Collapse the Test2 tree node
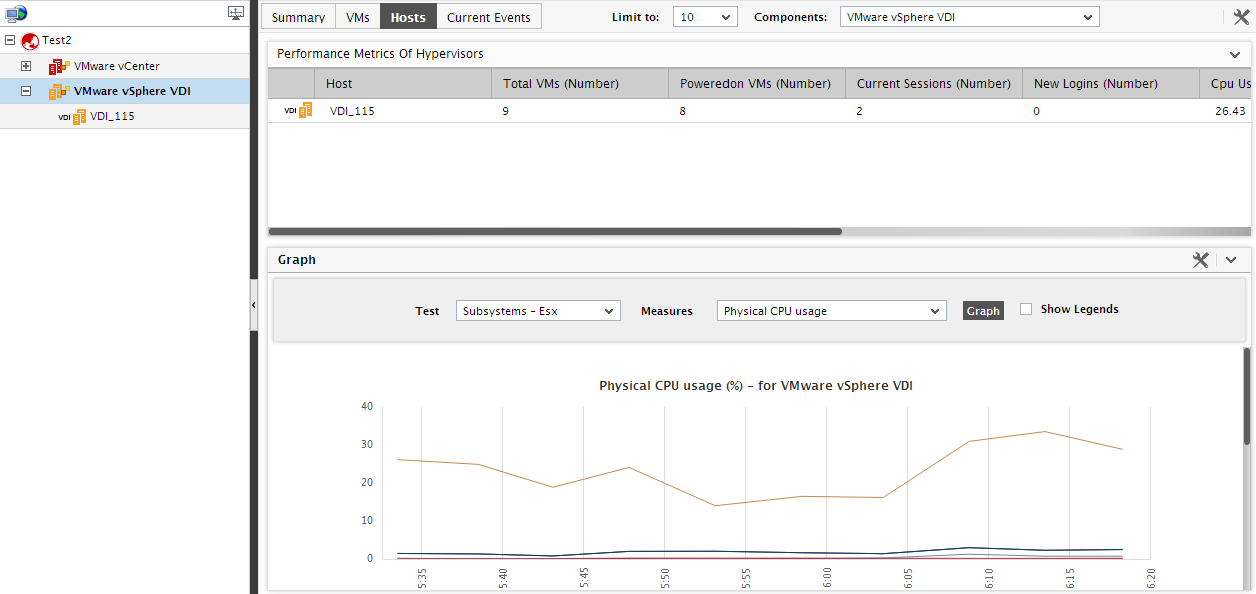 click(10, 41)
